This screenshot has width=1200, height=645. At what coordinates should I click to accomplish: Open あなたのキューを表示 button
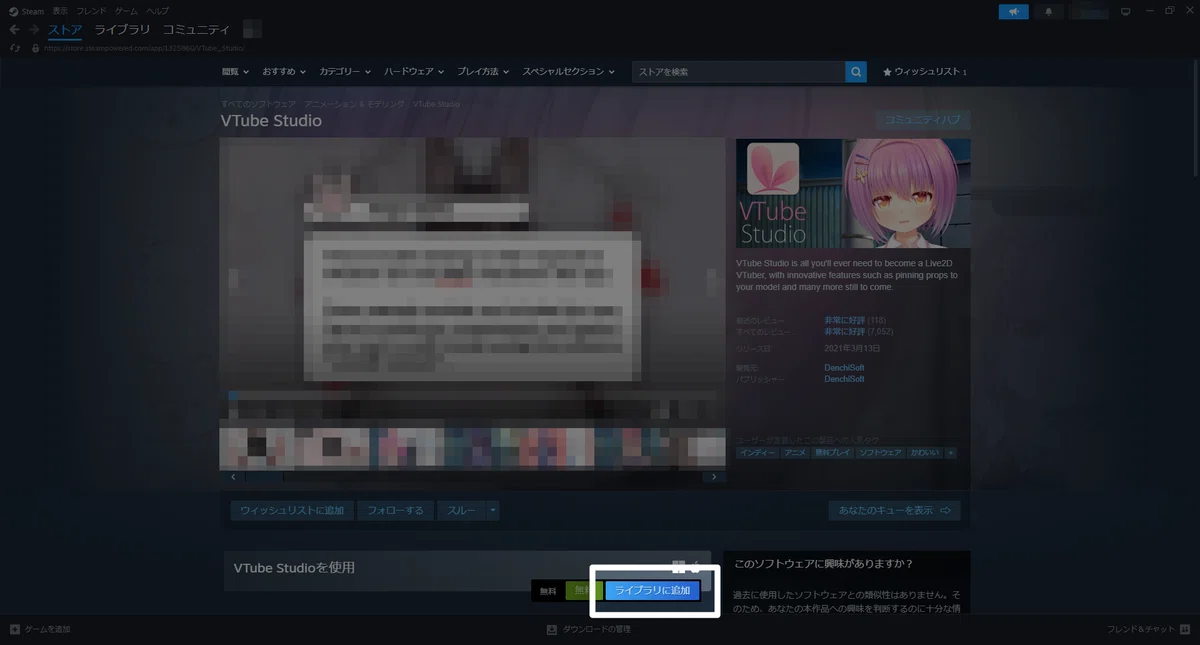894,510
